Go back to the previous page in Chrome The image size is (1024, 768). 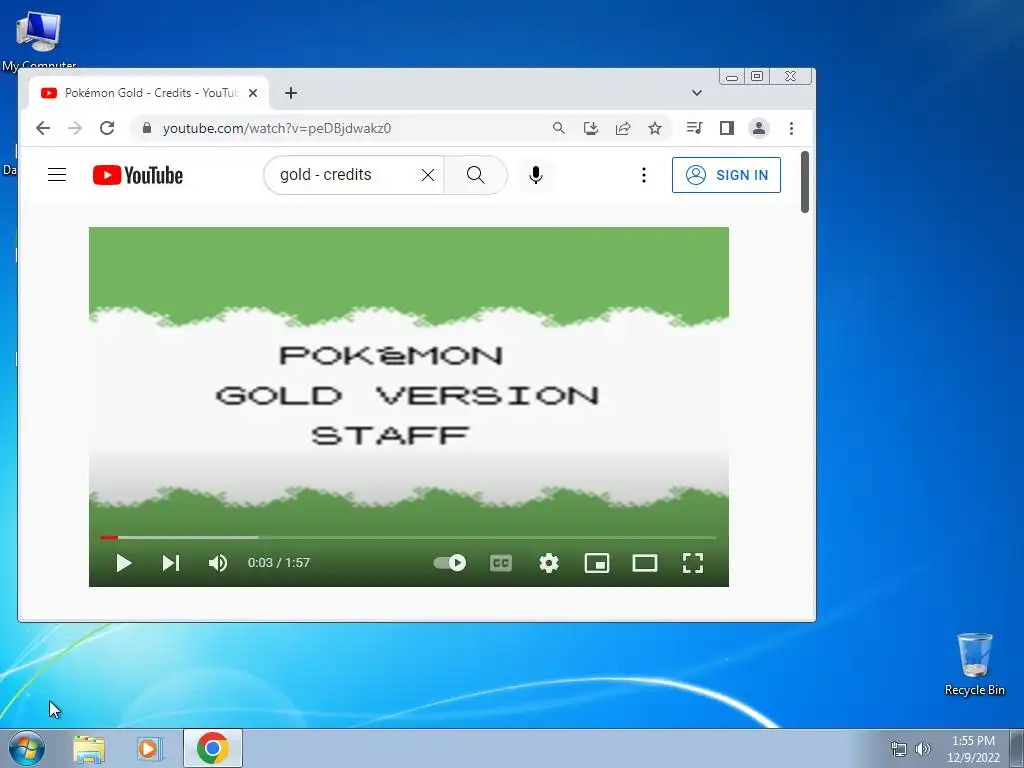click(43, 128)
